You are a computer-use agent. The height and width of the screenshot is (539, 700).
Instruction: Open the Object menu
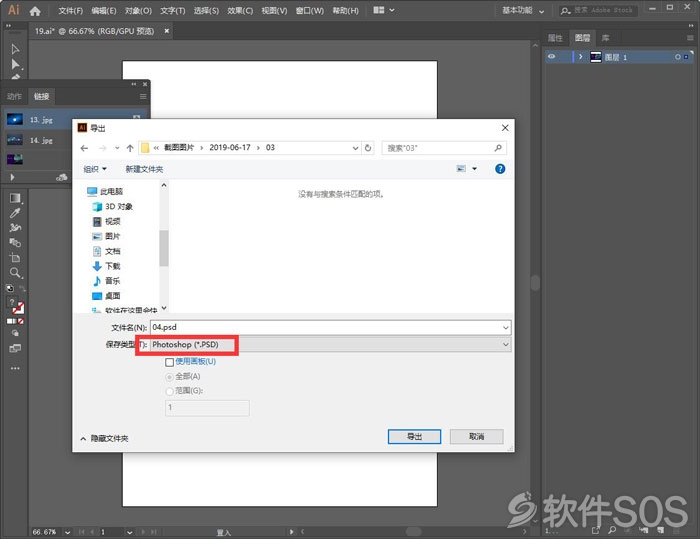[x=138, y=10]
